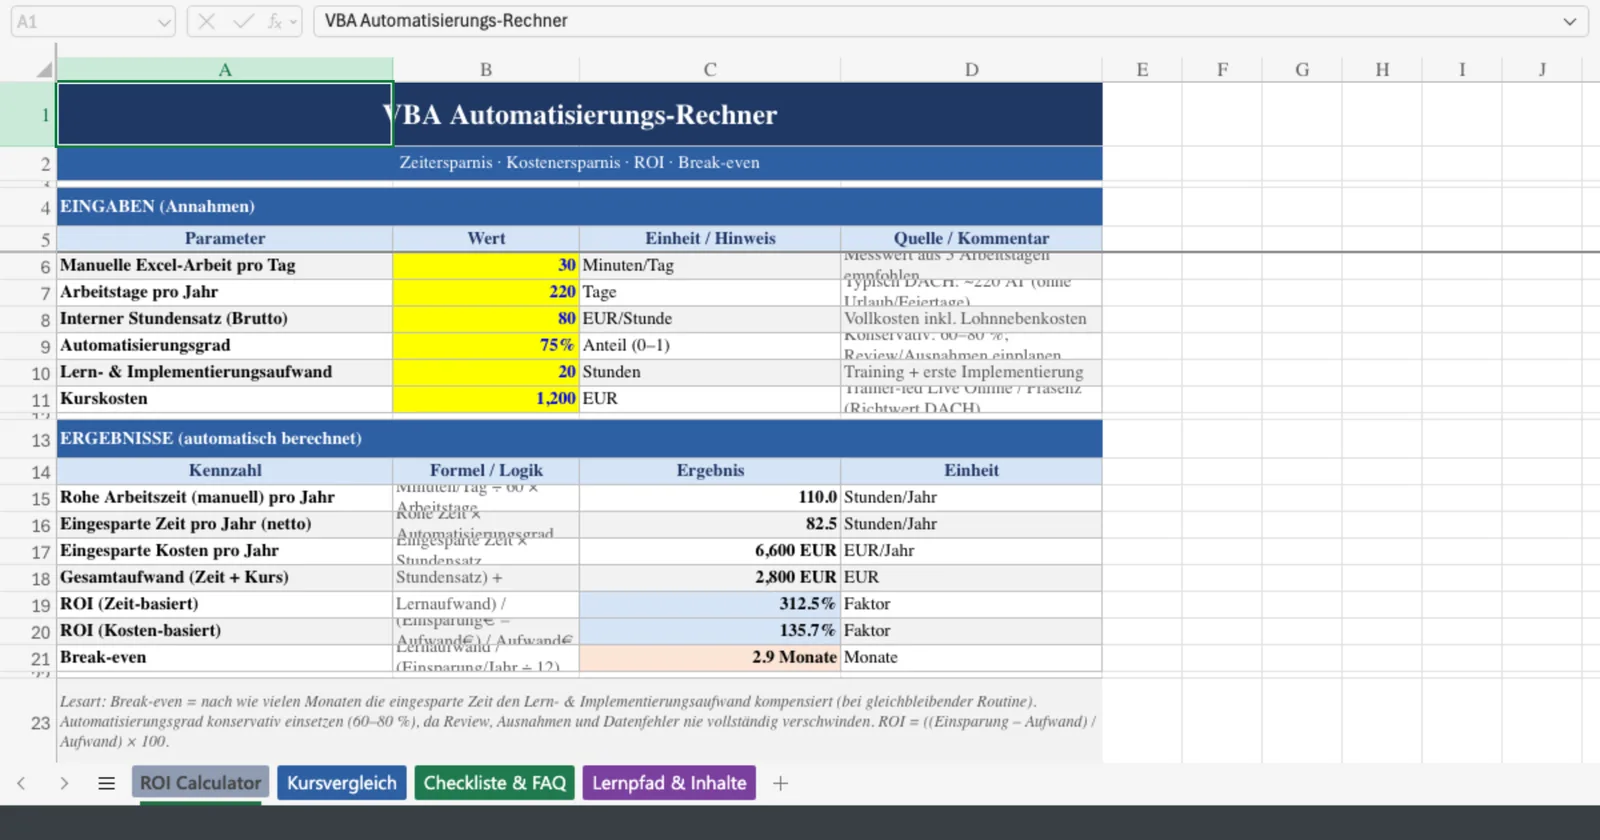Click Break-even result cell 2.9 Monate
The image size is (1600, 840).
pos(710,657)
